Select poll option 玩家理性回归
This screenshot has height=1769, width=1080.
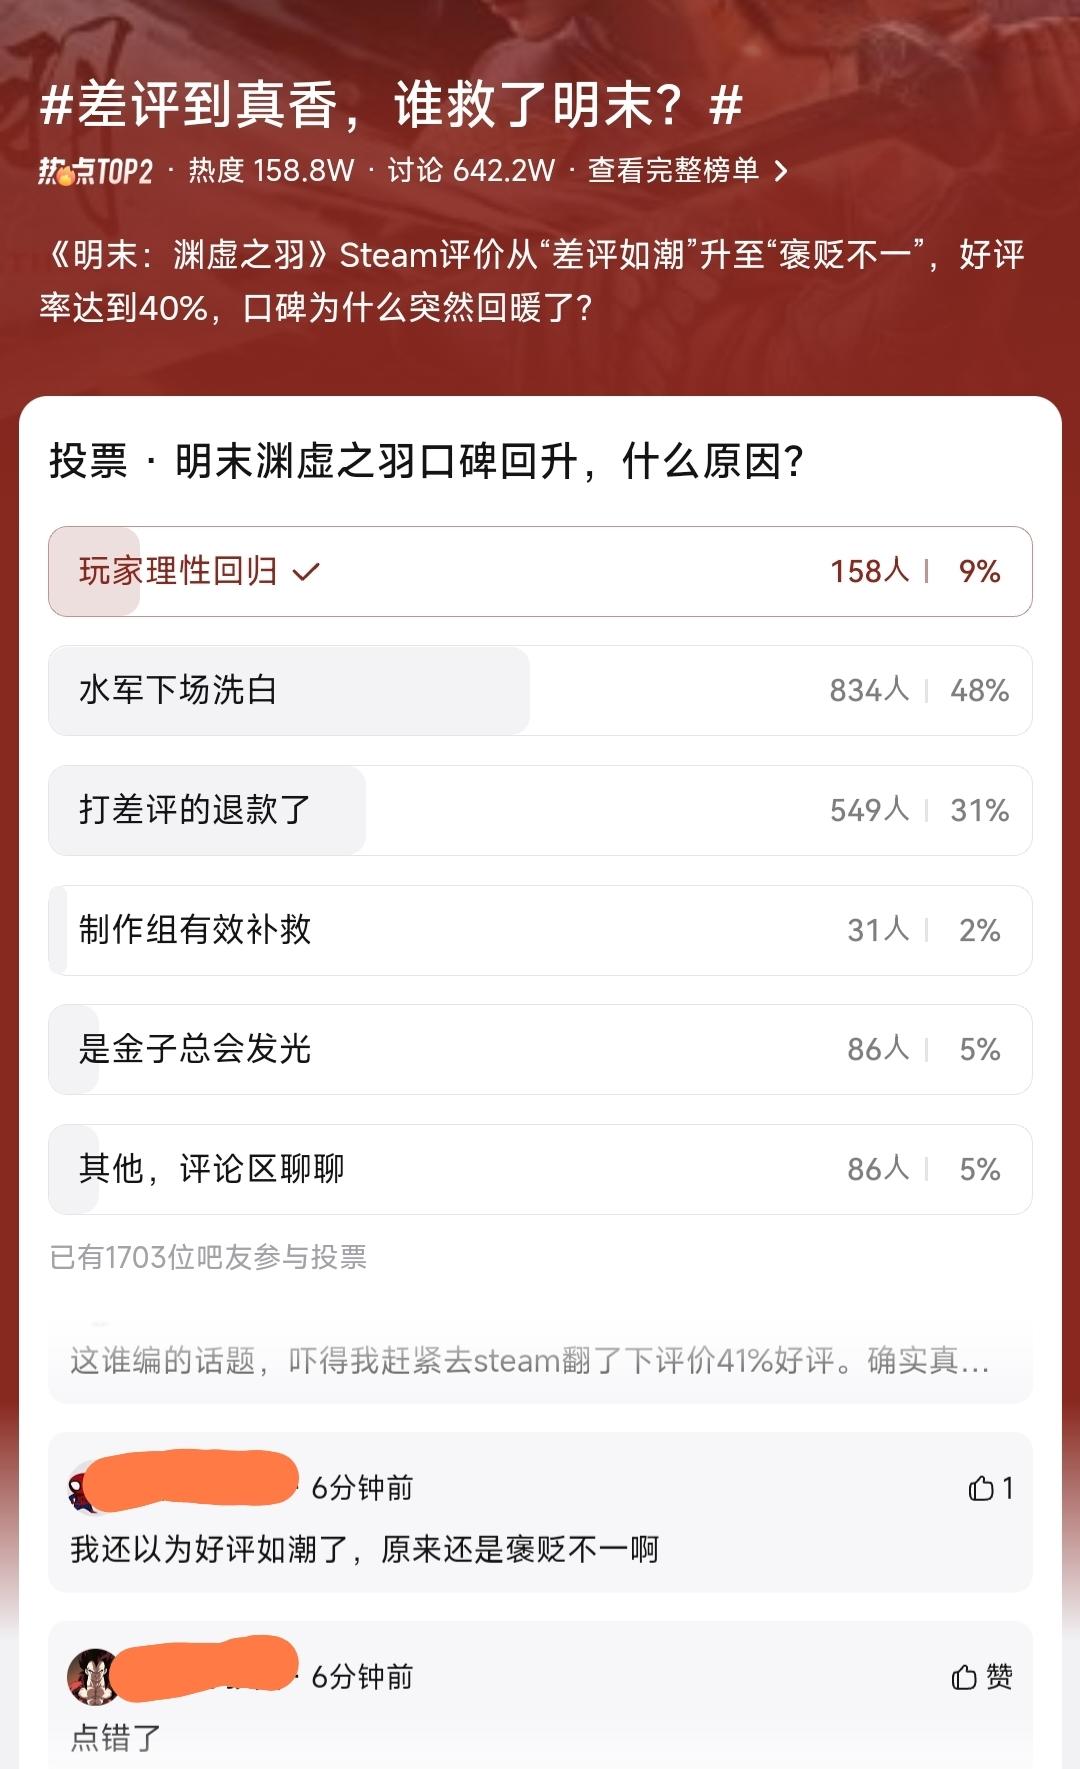point(540,571)
